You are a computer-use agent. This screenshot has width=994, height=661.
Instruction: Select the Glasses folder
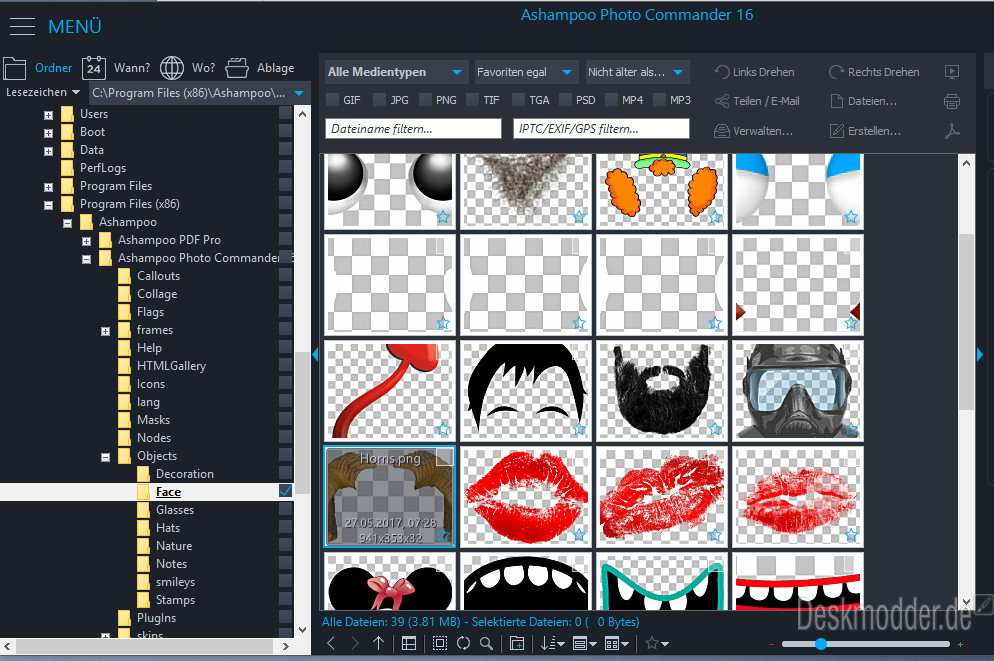(174, 510)
